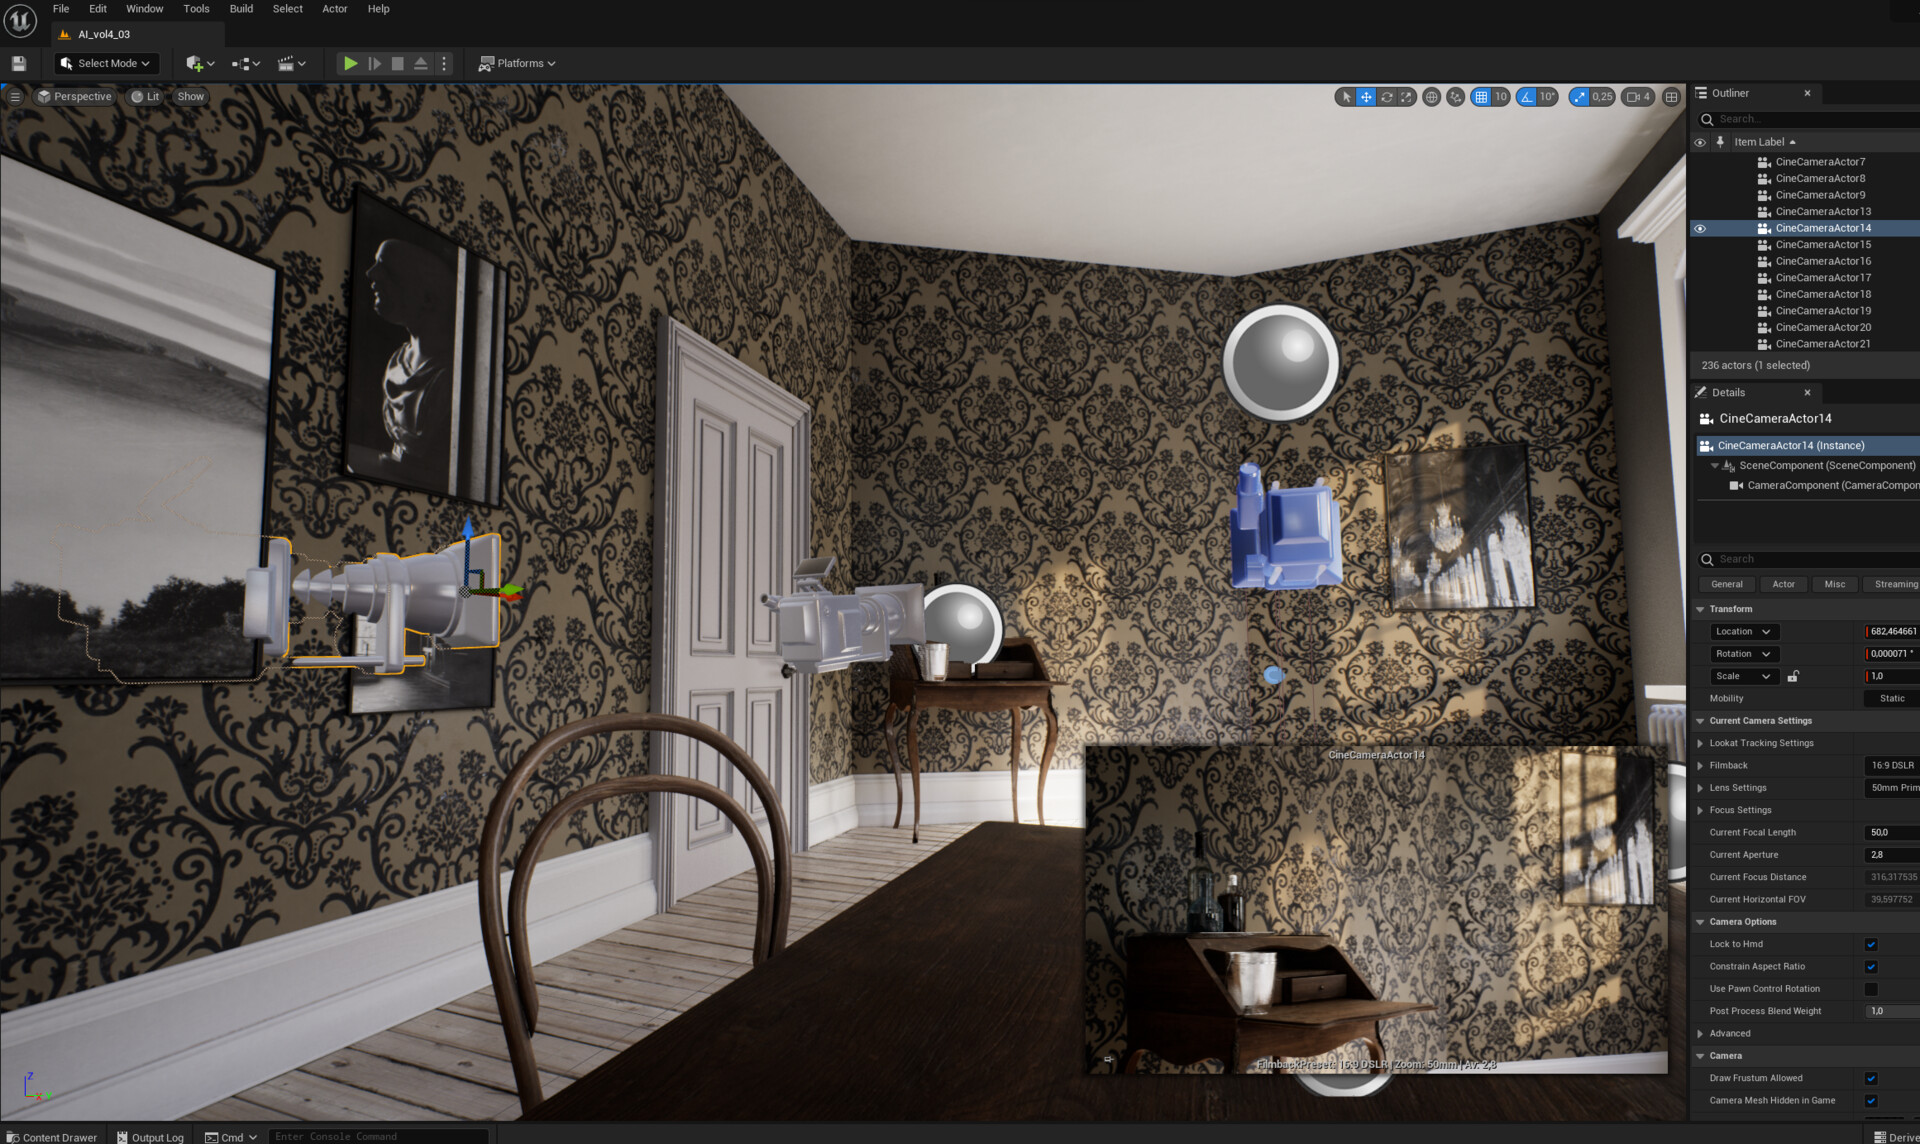Screen dimensions: 1920x1144
Task: Click the surface snapping icon
Action: (1453, 97)
